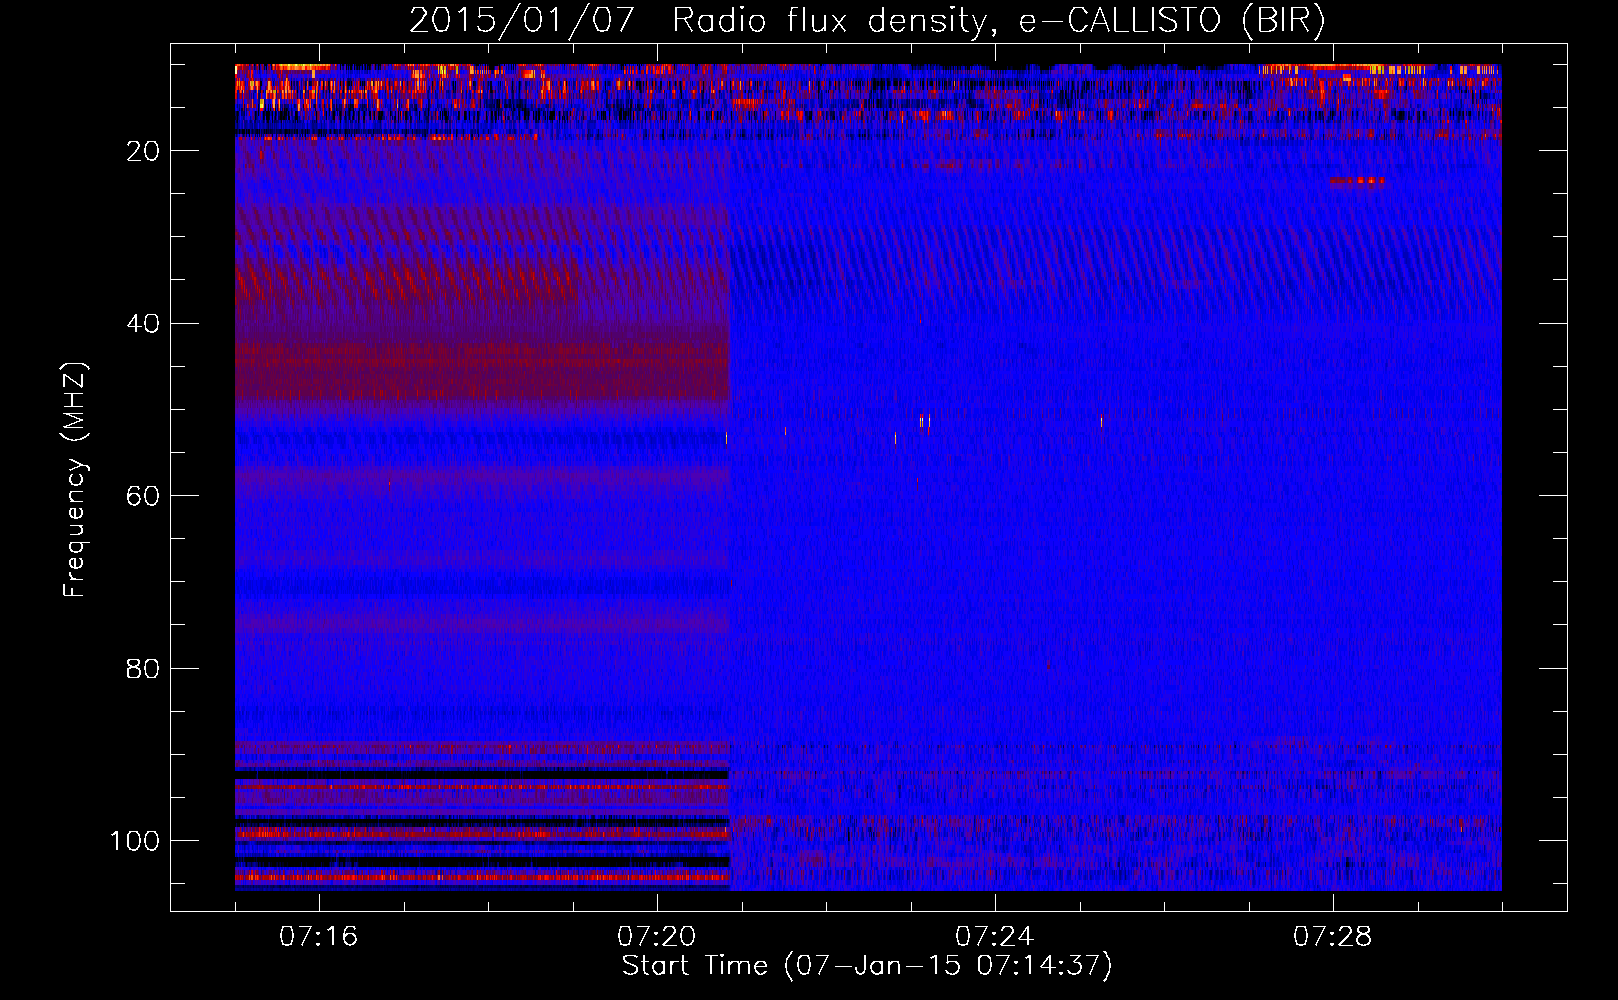Click the 07:28 time tick label

pos(1332,937)
